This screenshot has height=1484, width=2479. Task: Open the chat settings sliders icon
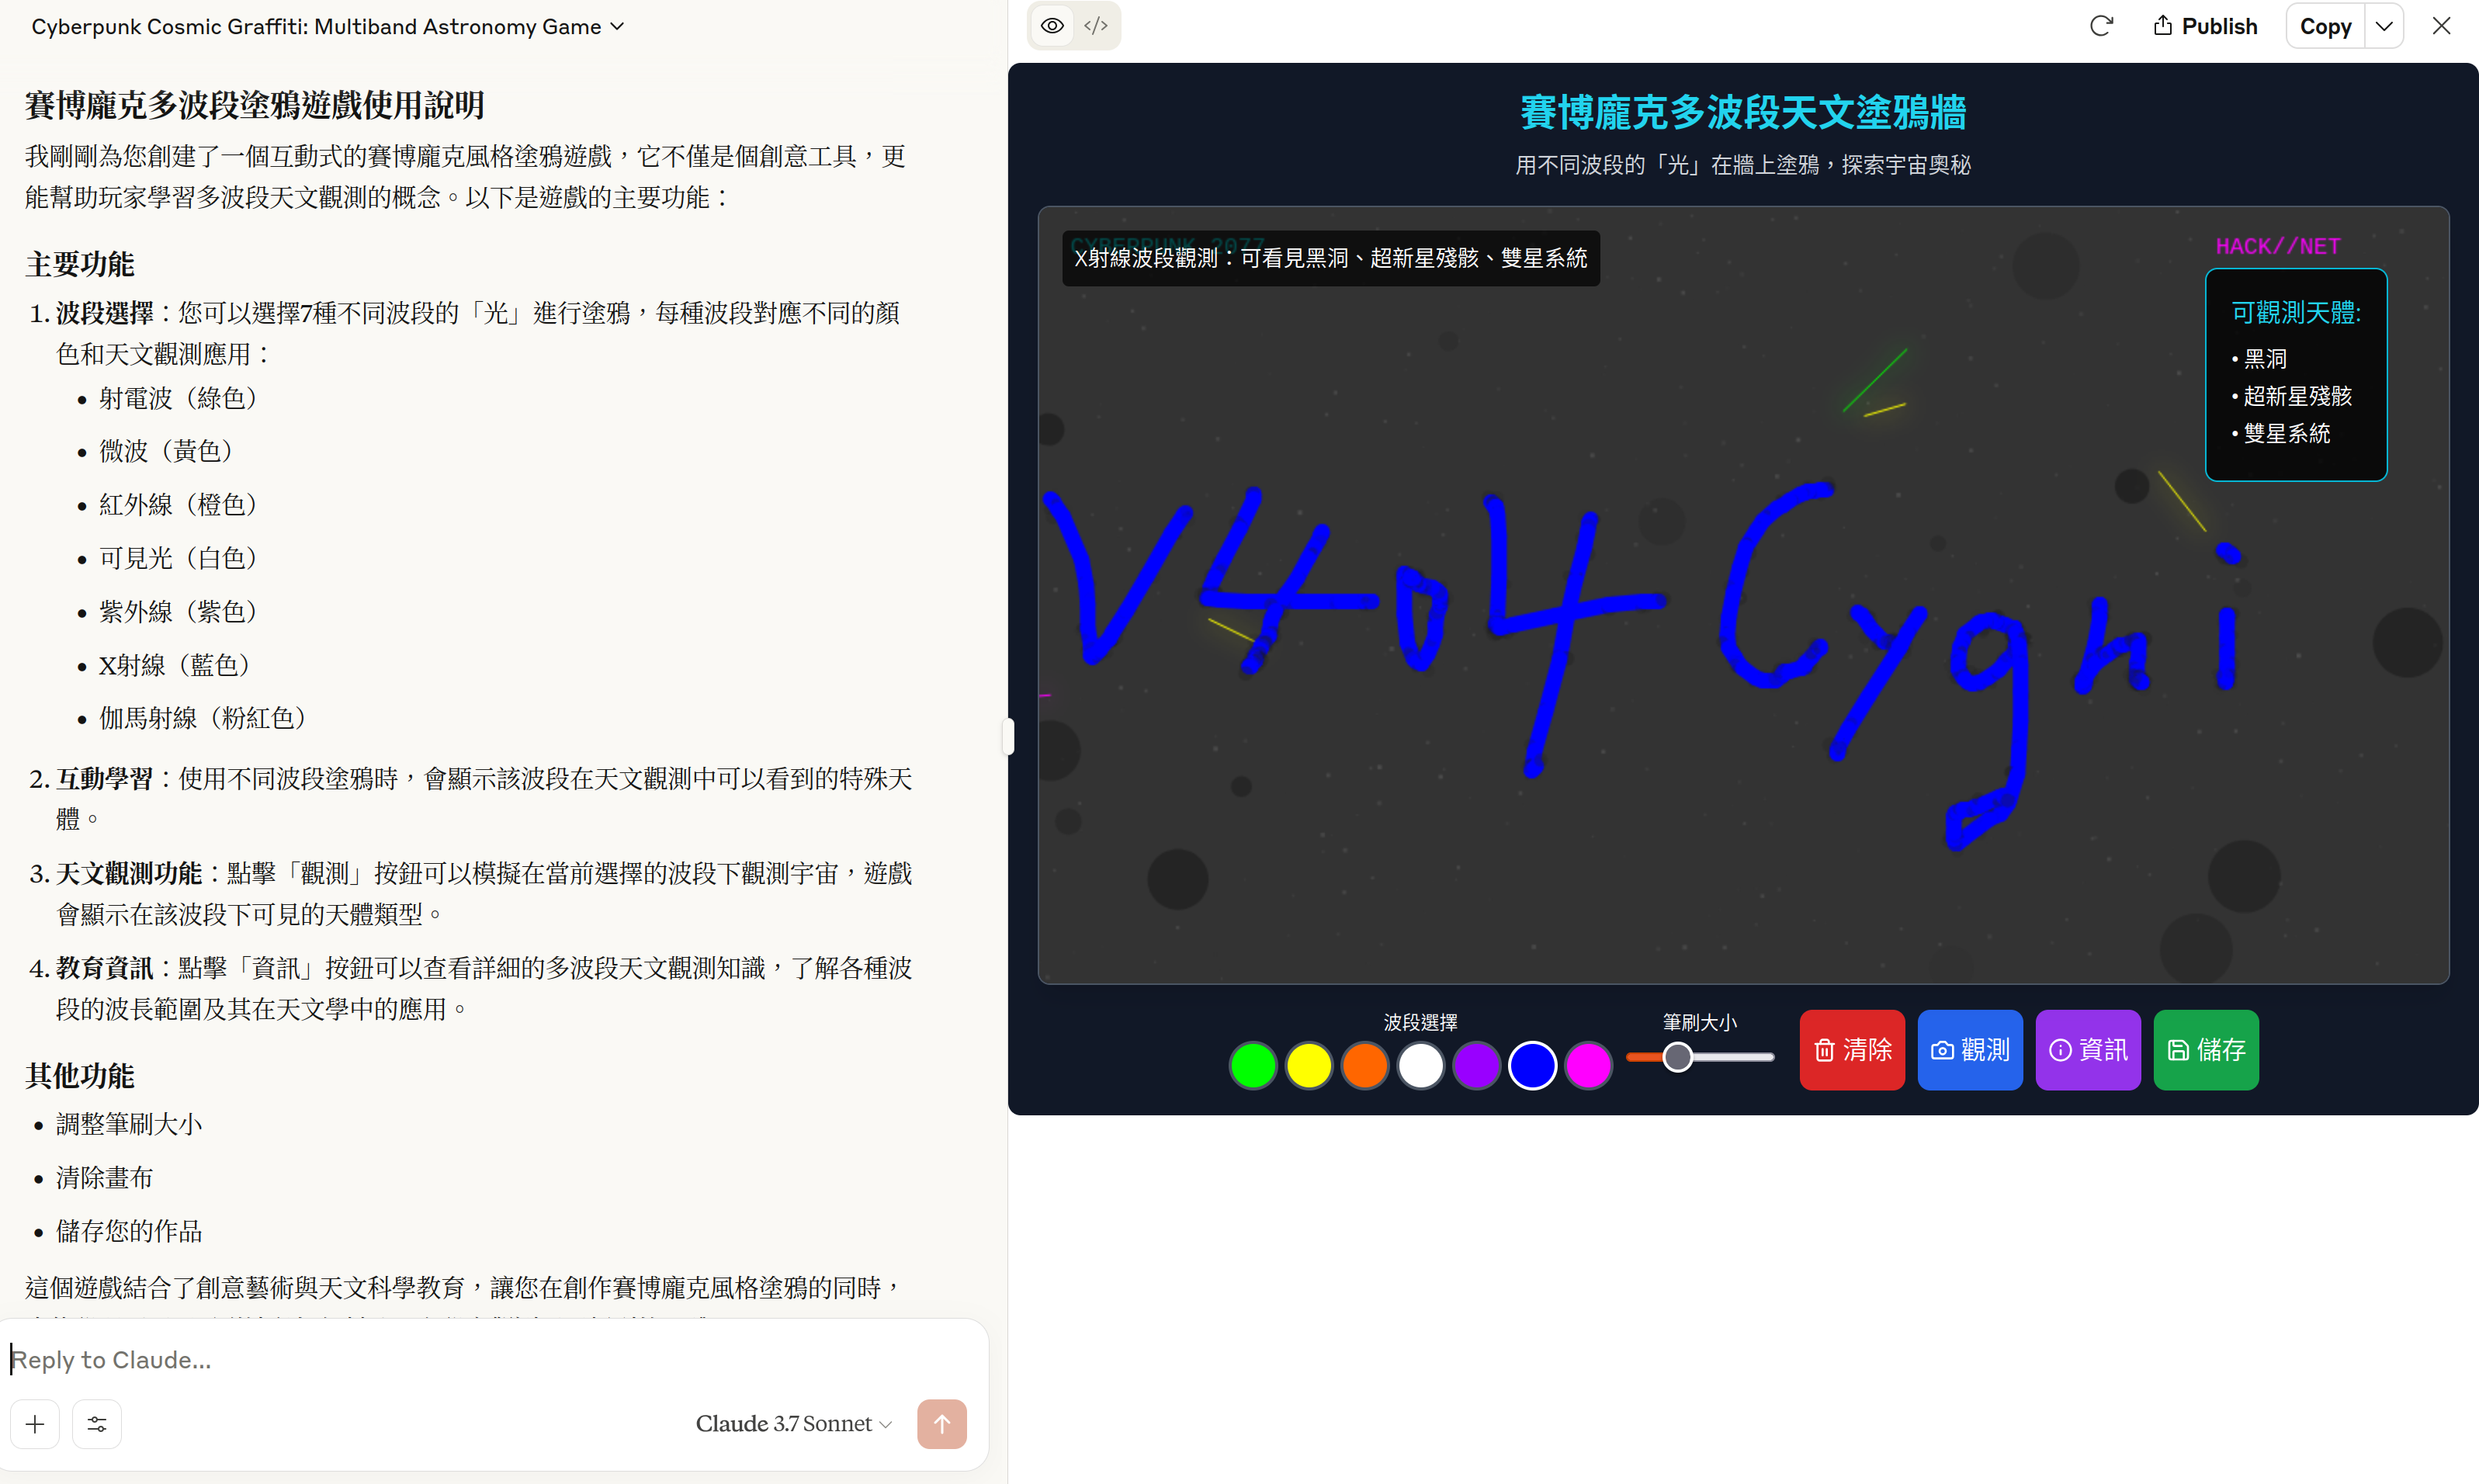click(97, 1424)
